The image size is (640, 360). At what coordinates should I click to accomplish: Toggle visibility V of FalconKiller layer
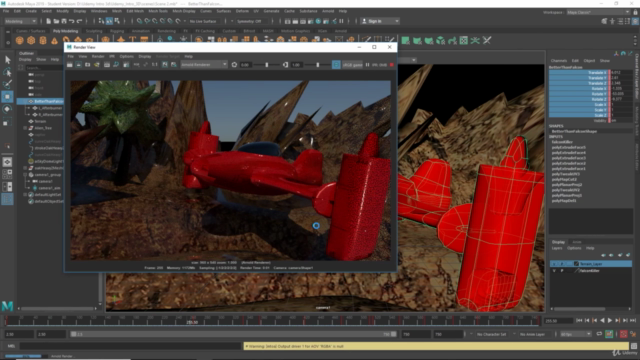(x=554, y=271)
